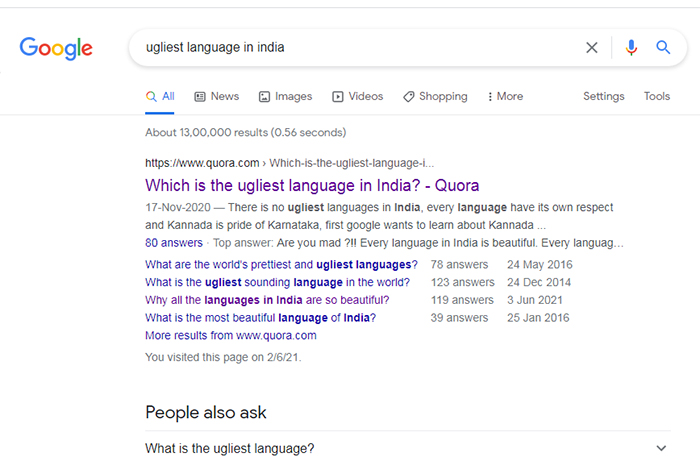
Task: Start voice search with microphone icon
Action: point(631,47)
